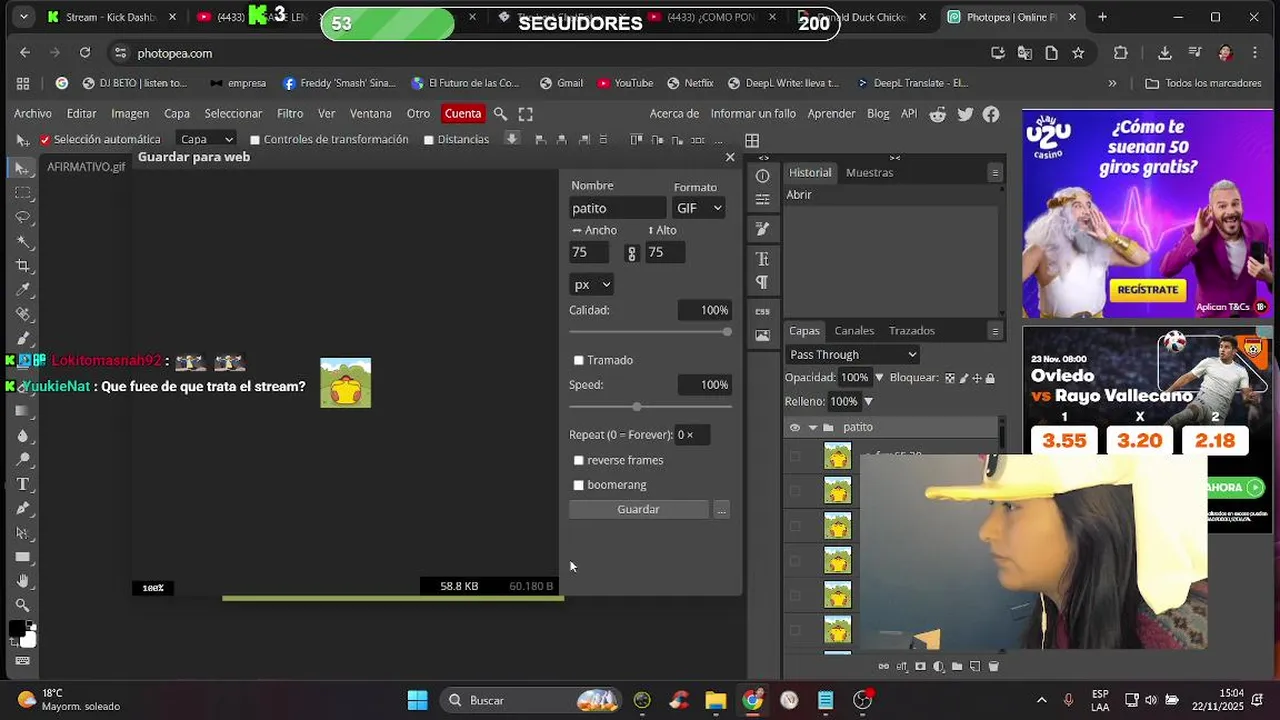The width and height of the screenshot is (1280, 720).
Task: Open the Brush settings panel icon
Action: [763, 229]
